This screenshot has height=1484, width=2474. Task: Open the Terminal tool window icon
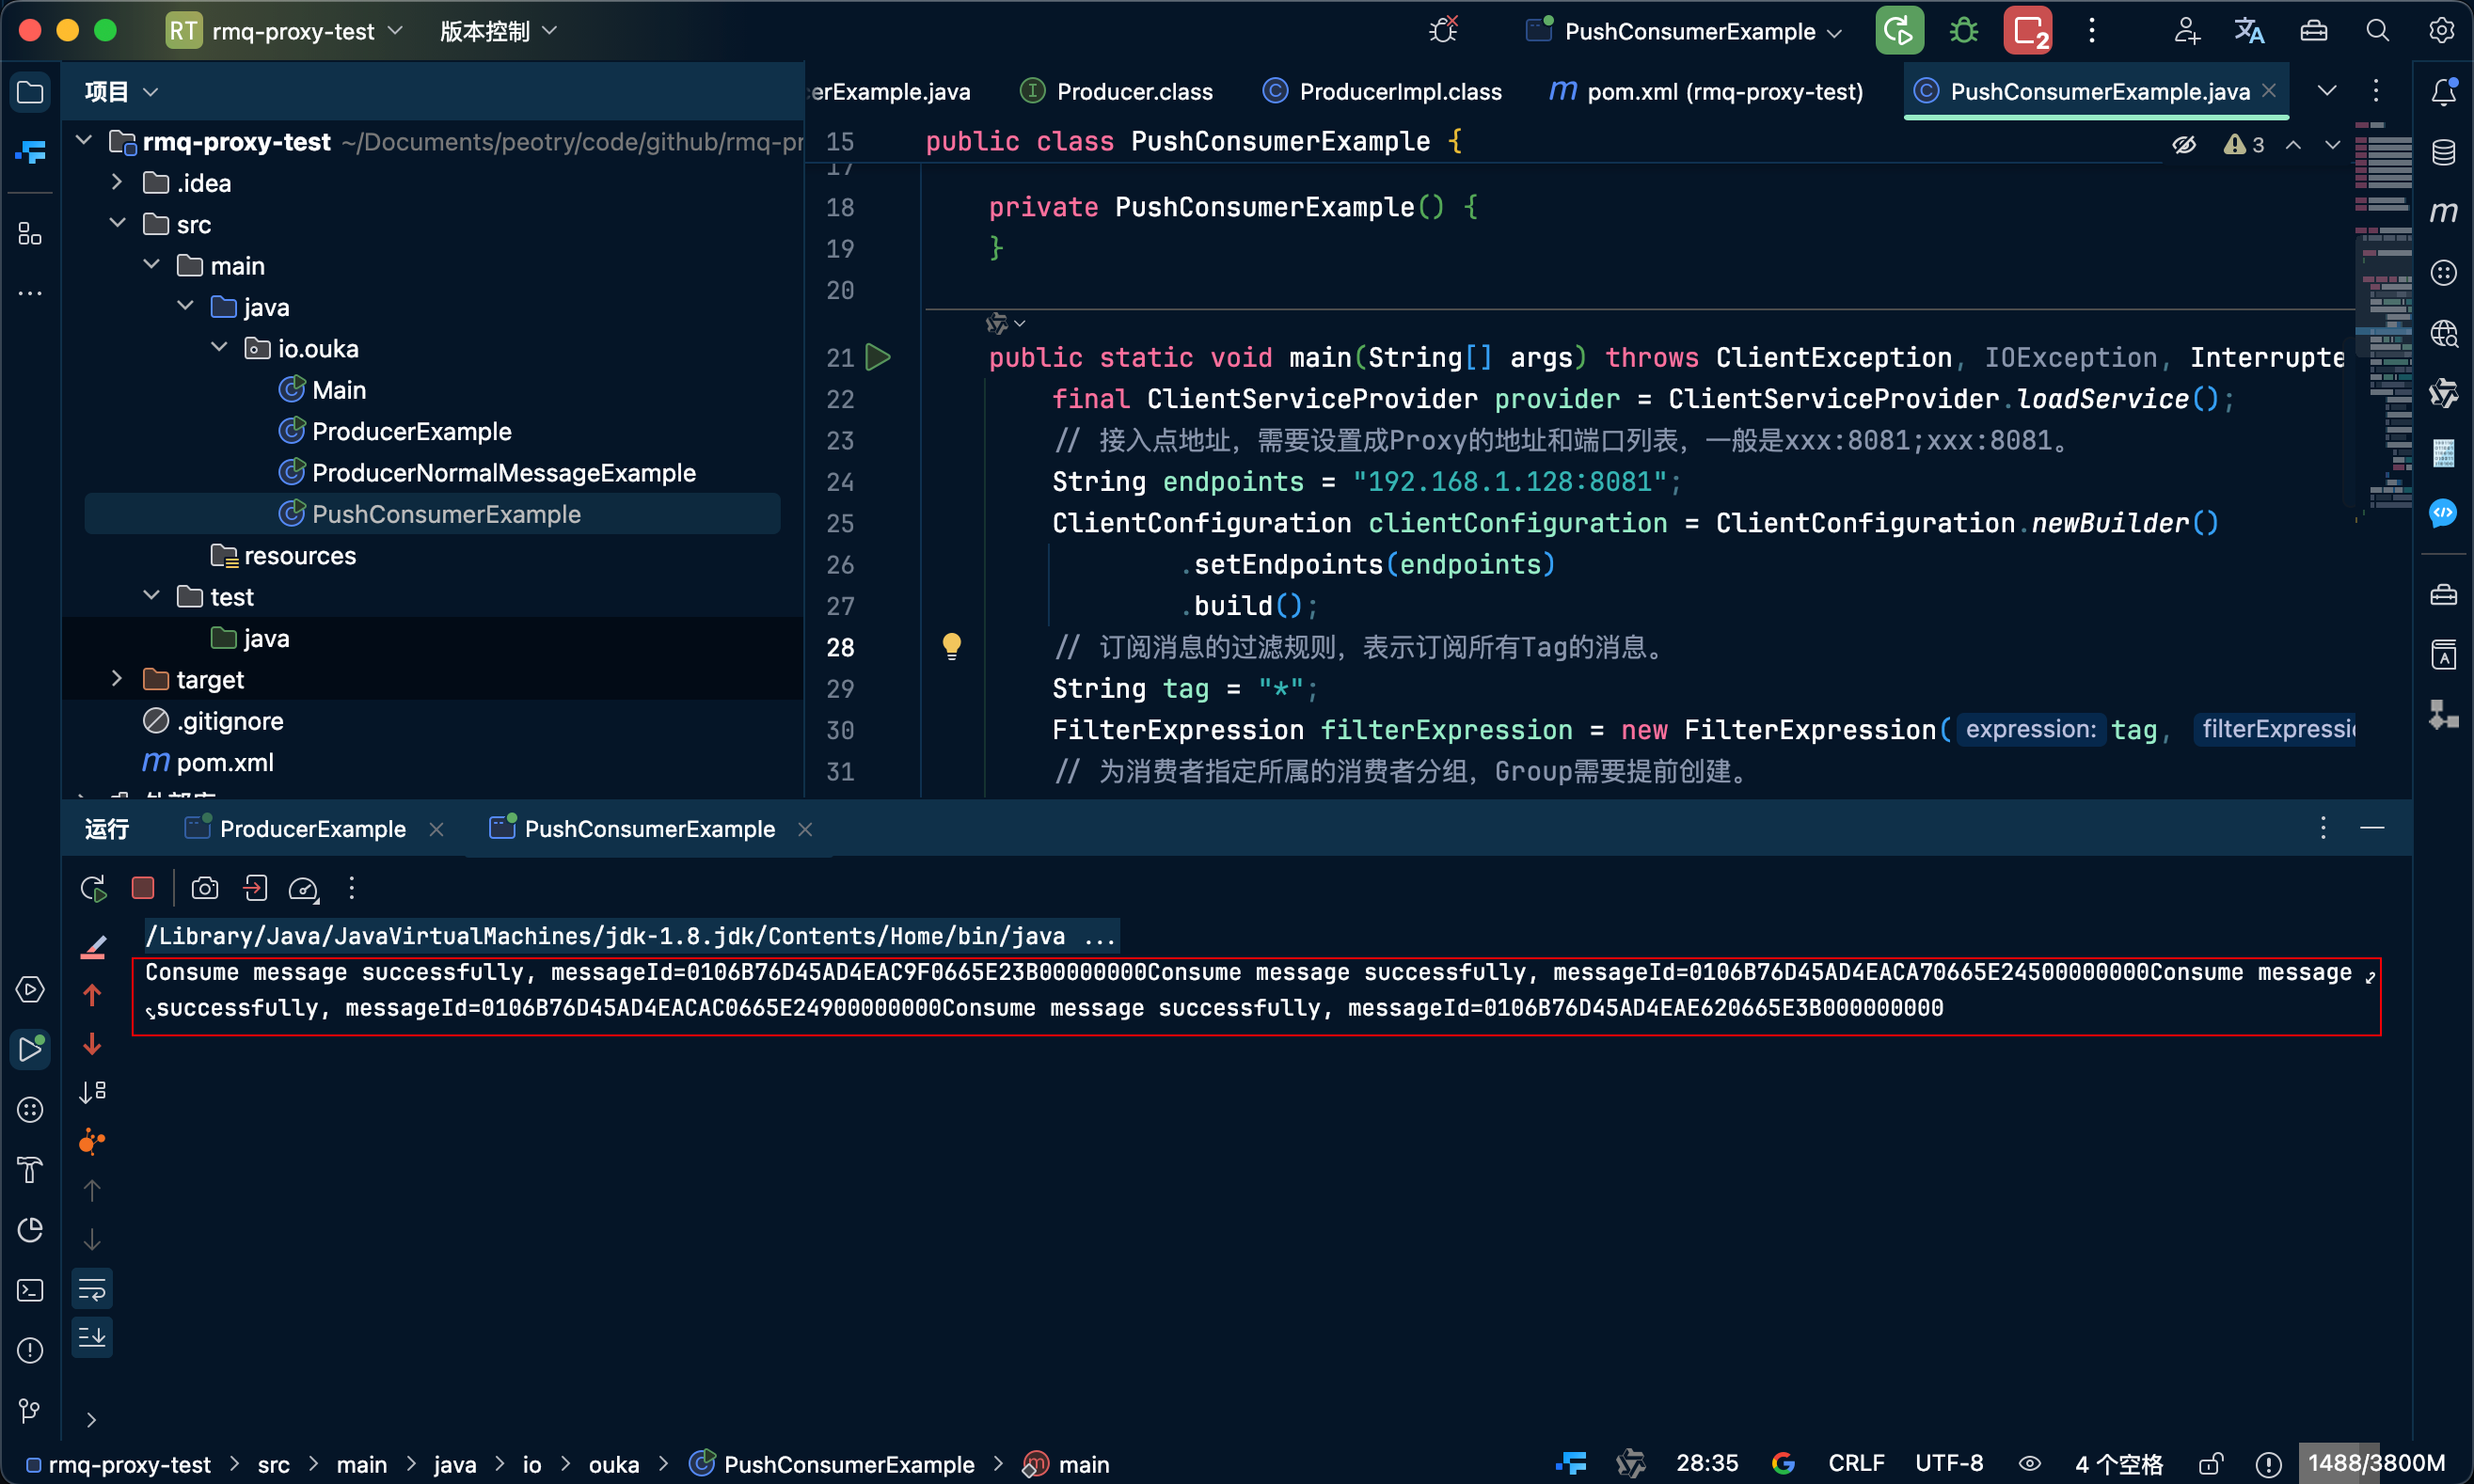[30, 1290]
